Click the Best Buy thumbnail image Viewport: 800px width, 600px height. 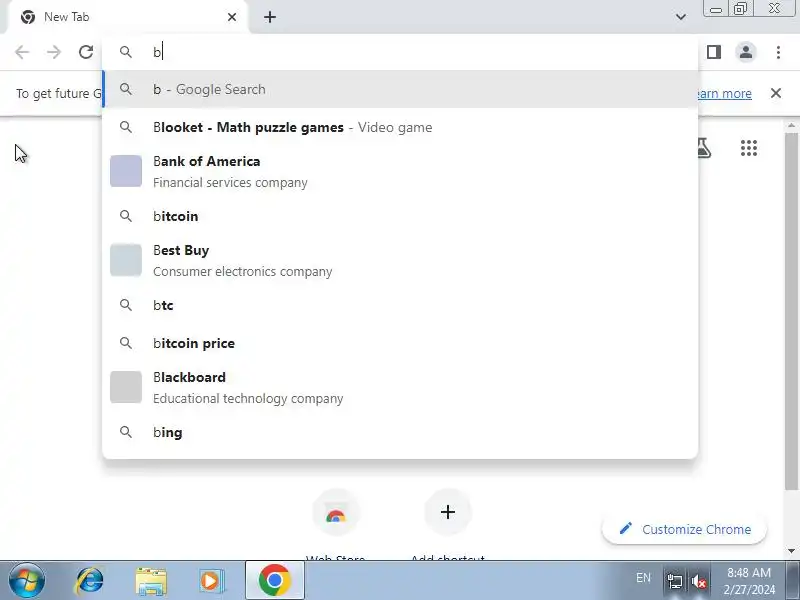(x=126, y=260)
